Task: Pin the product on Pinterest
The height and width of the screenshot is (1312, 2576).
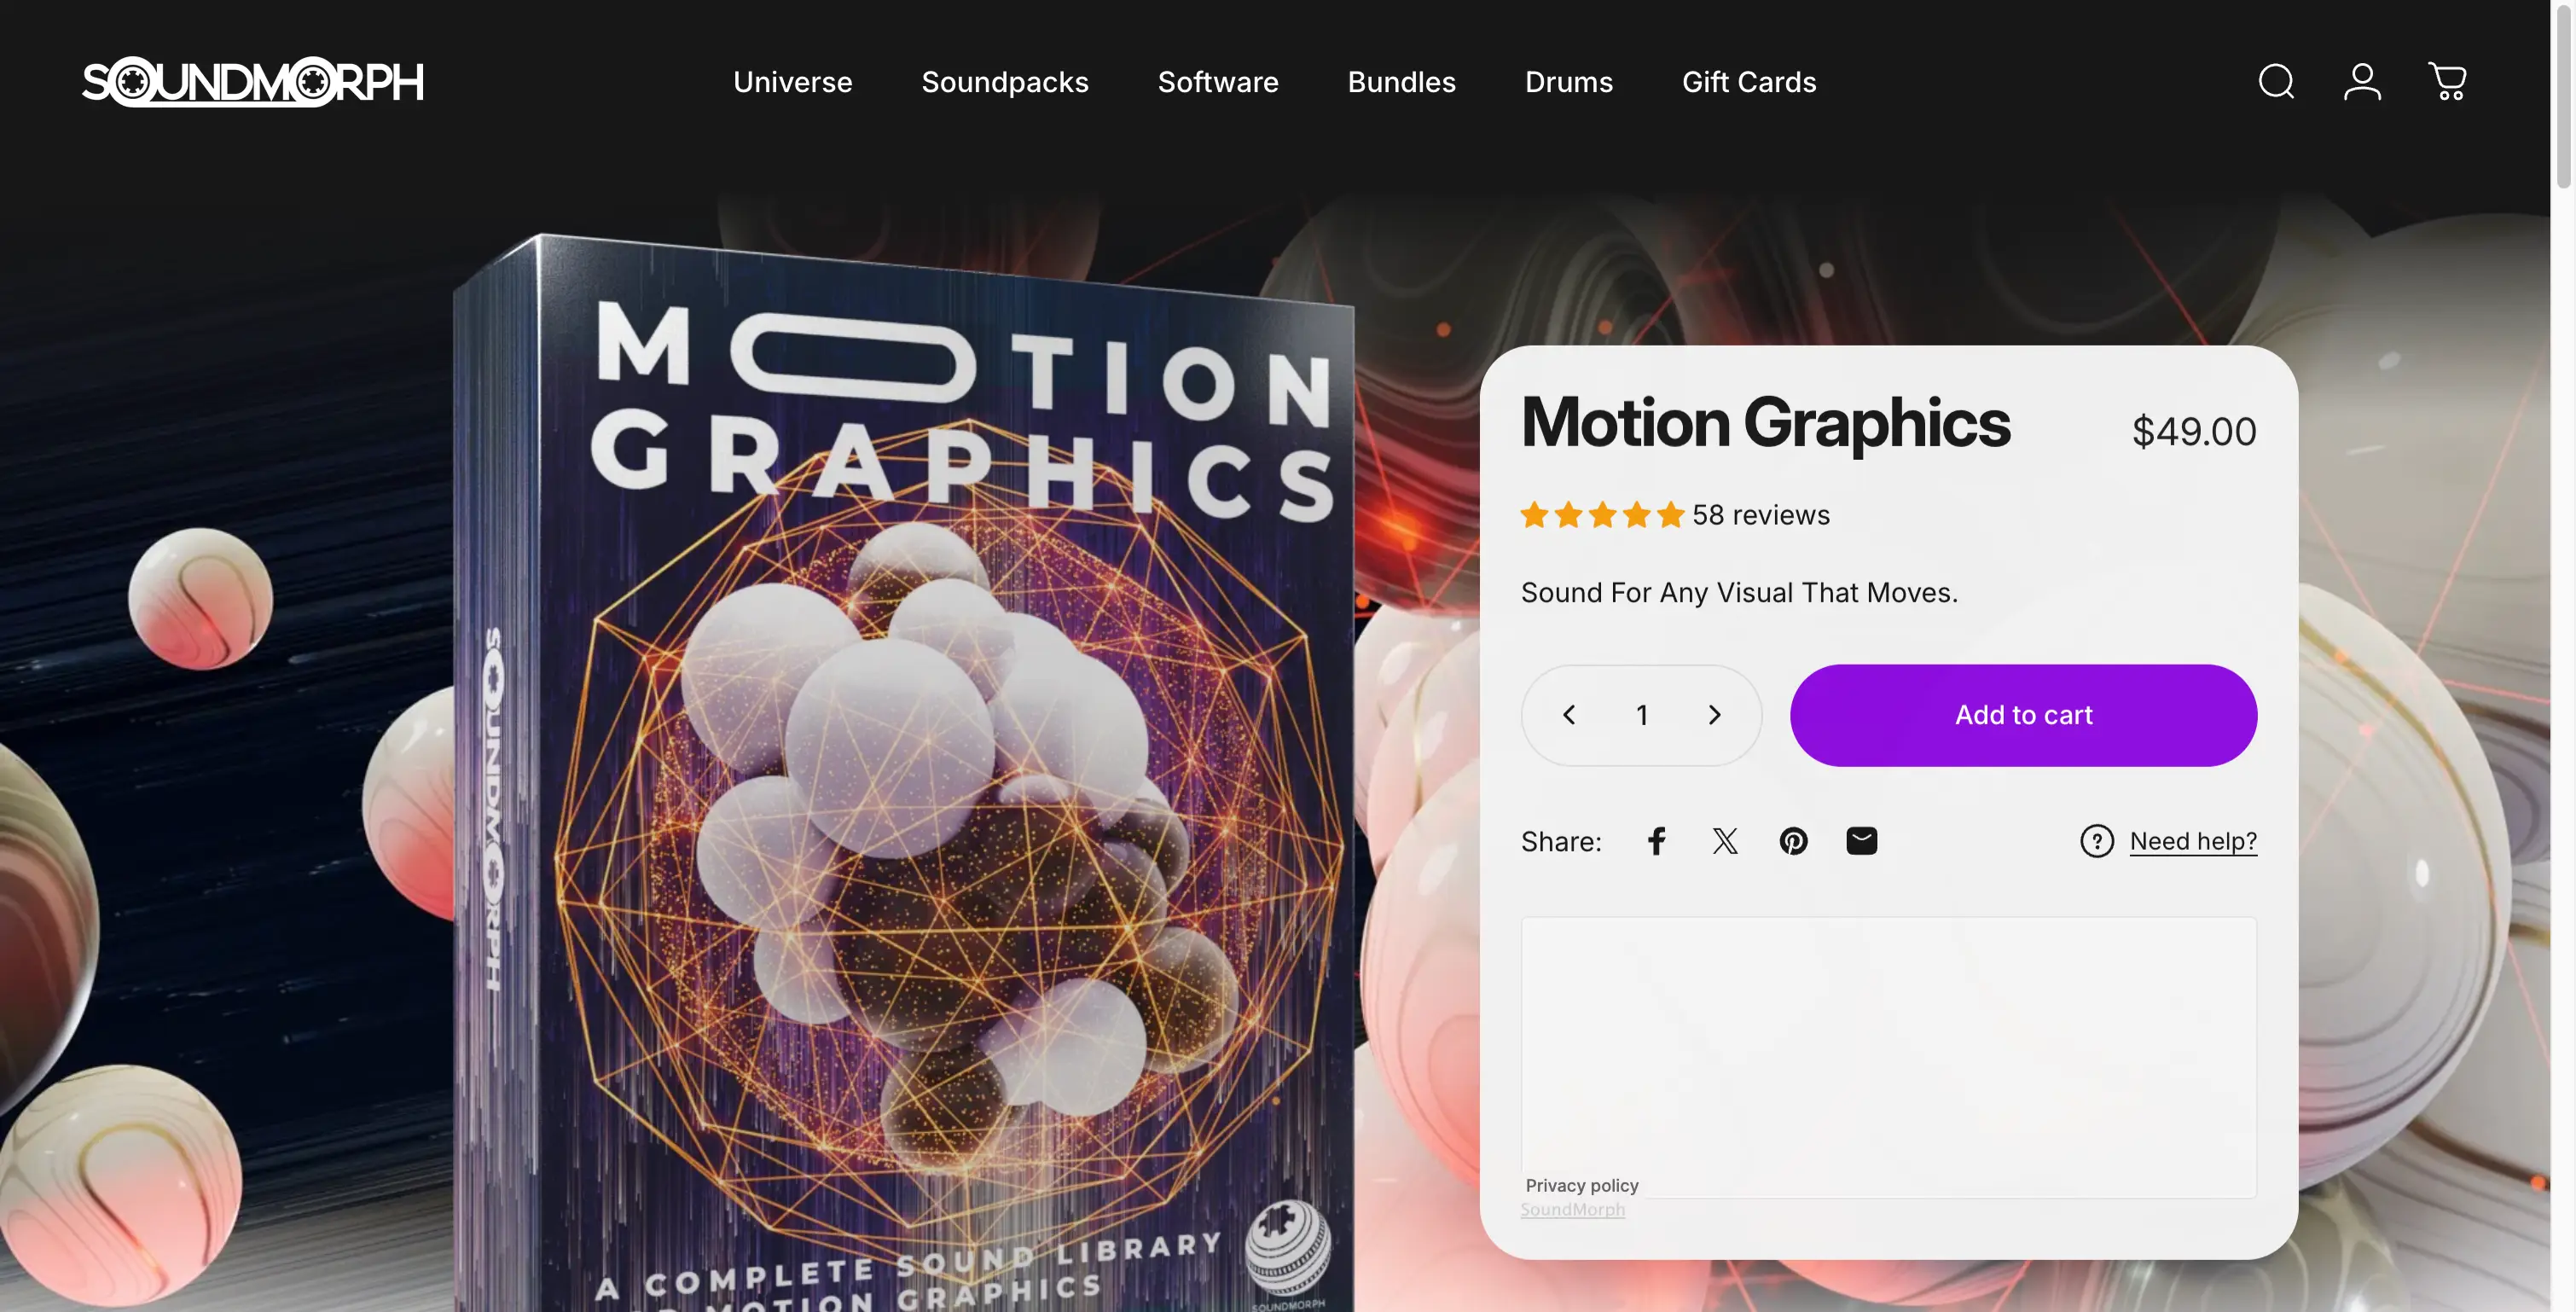Action: click(x=1793, y=841)
